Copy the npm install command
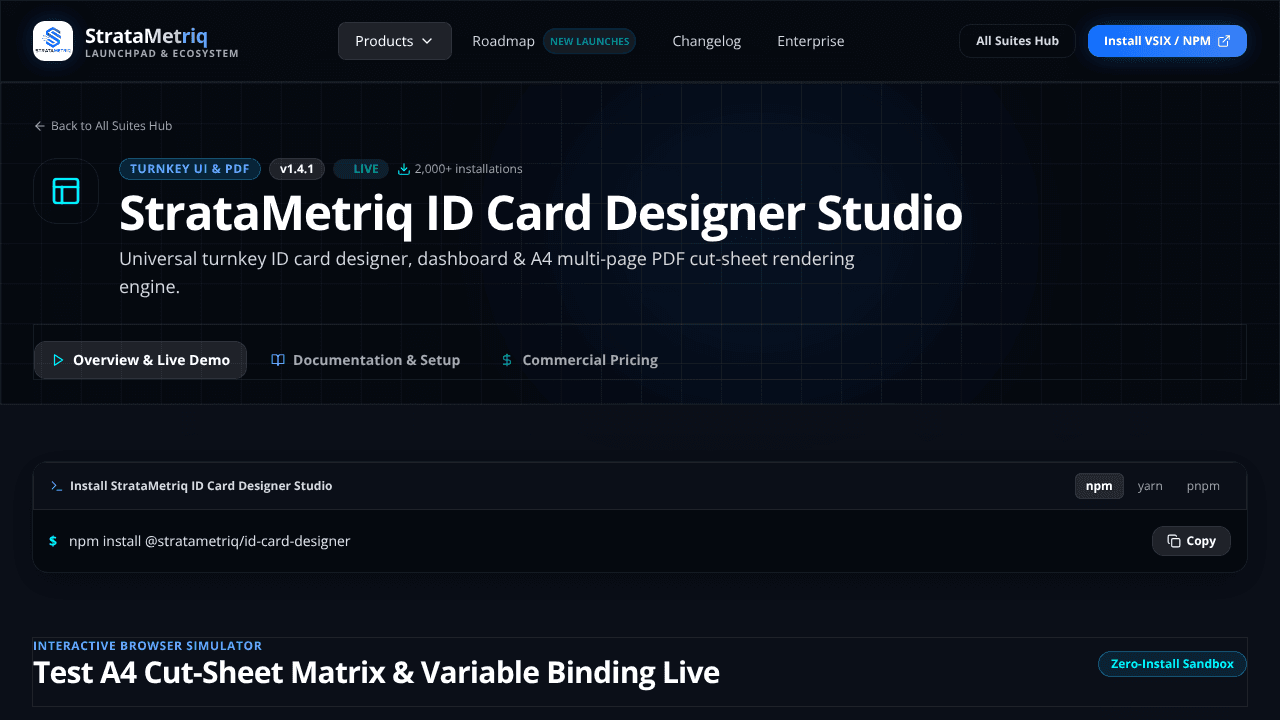The height and width of the screenshot is (720, 1280). coord(1191,541)
